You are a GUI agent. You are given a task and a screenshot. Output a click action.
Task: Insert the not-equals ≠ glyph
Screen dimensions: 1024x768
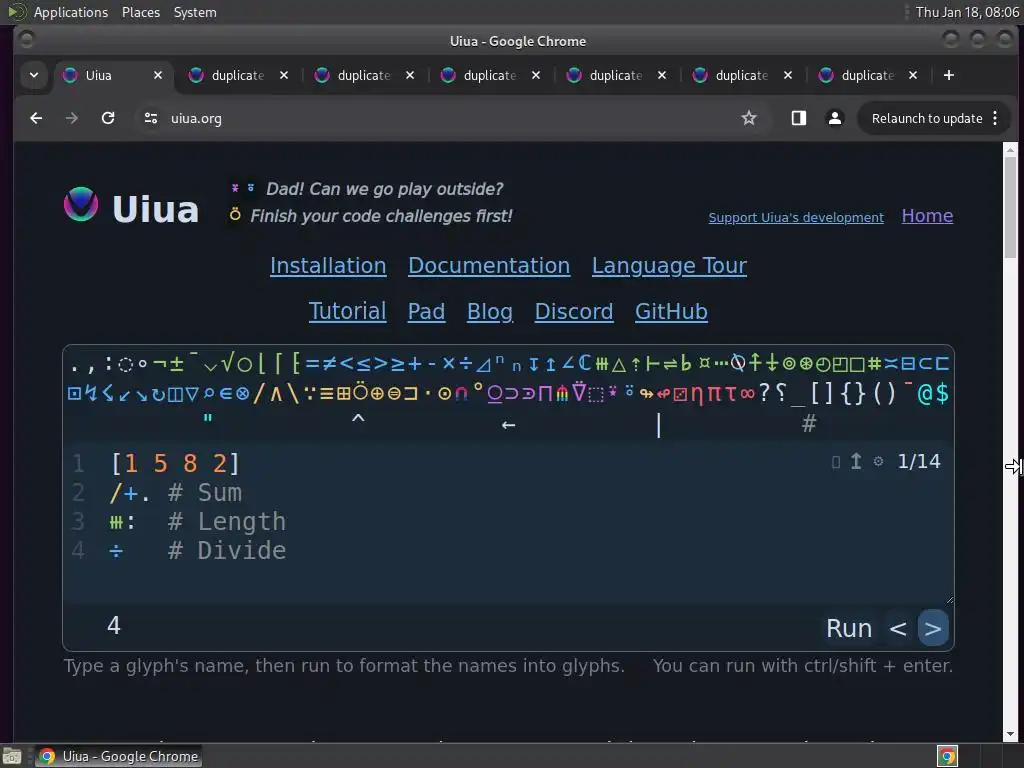click(329, 364)
